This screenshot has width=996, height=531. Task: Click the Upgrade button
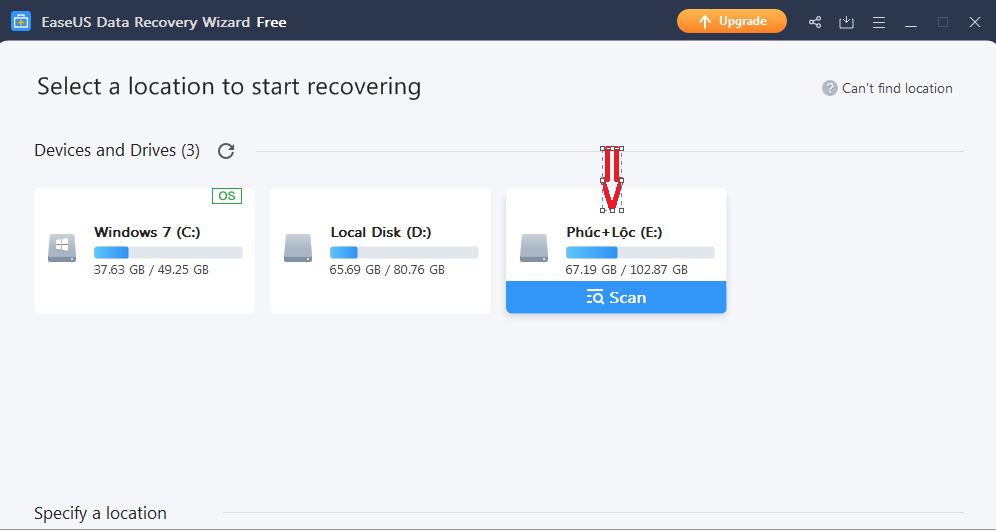(732, 22)
